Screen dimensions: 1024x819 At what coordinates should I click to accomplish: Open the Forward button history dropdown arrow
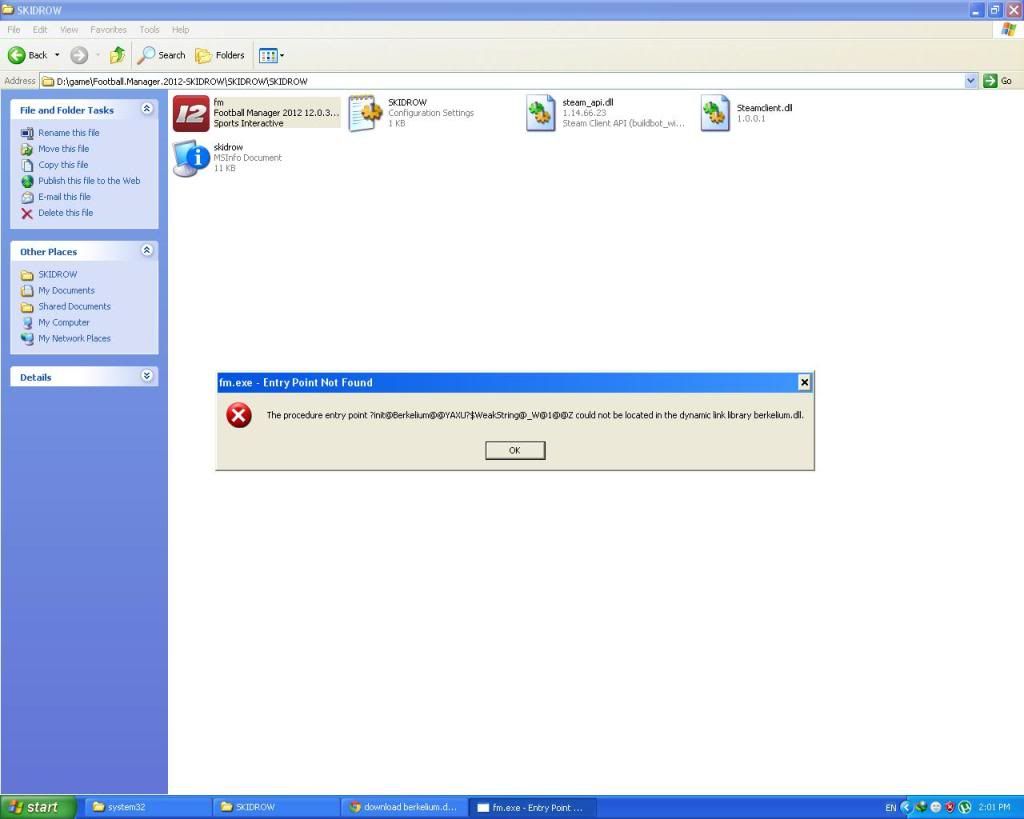tap(97, 56)
